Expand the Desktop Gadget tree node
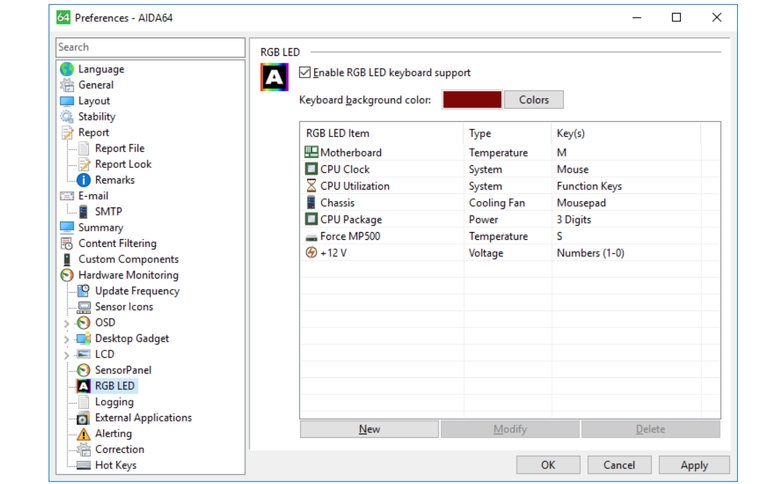This screenshot has height=484, width=770. [66, 339]
